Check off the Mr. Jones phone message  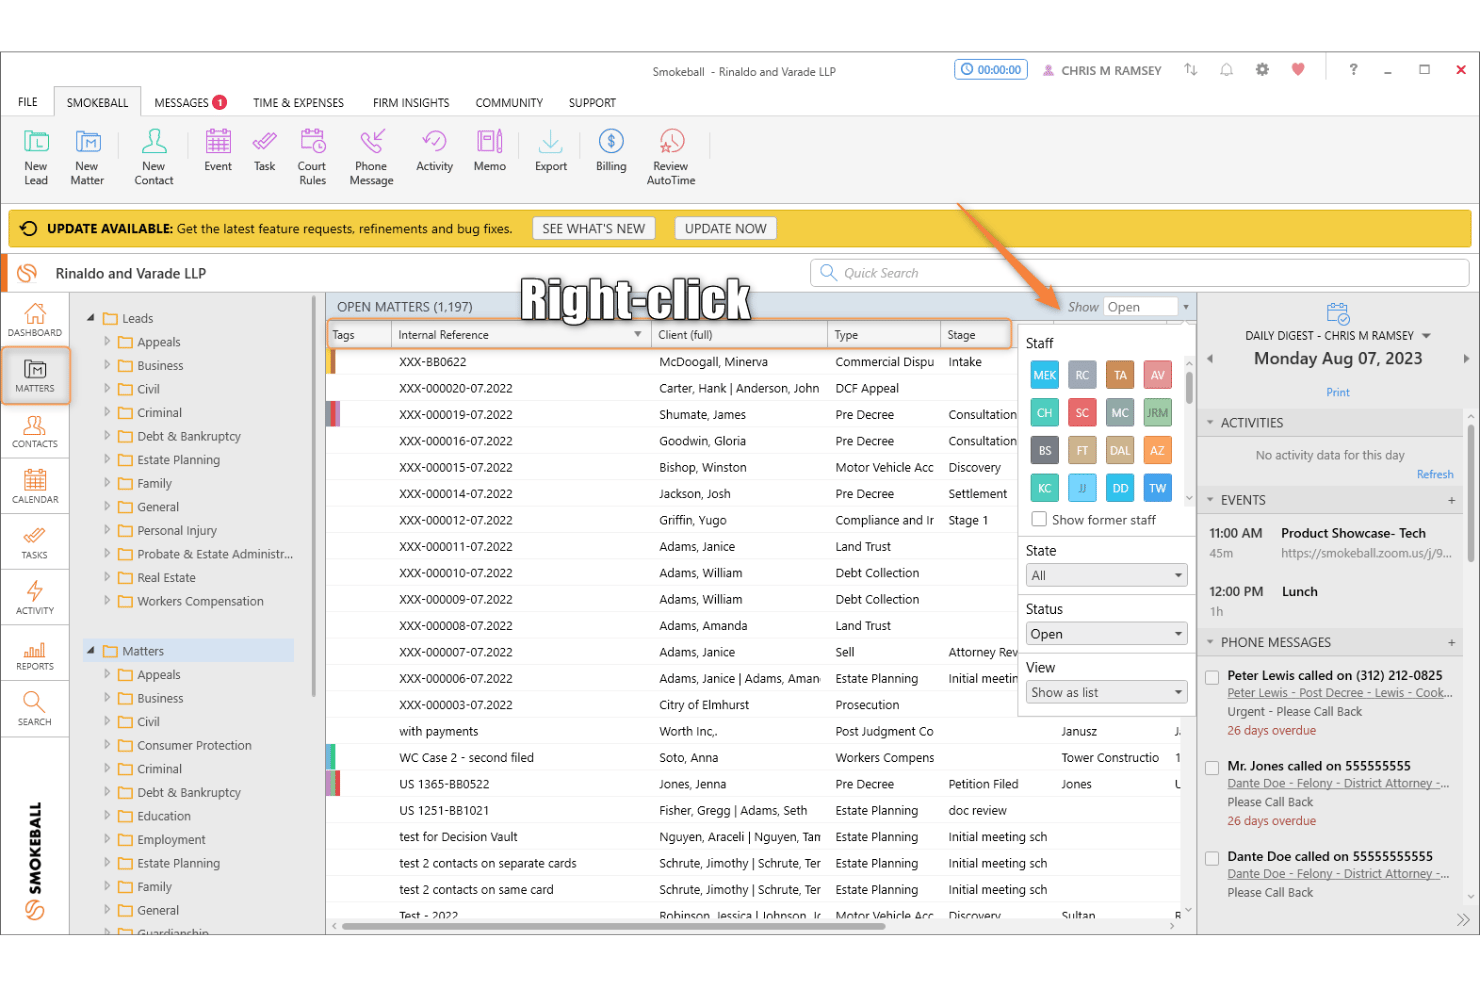1212,767
